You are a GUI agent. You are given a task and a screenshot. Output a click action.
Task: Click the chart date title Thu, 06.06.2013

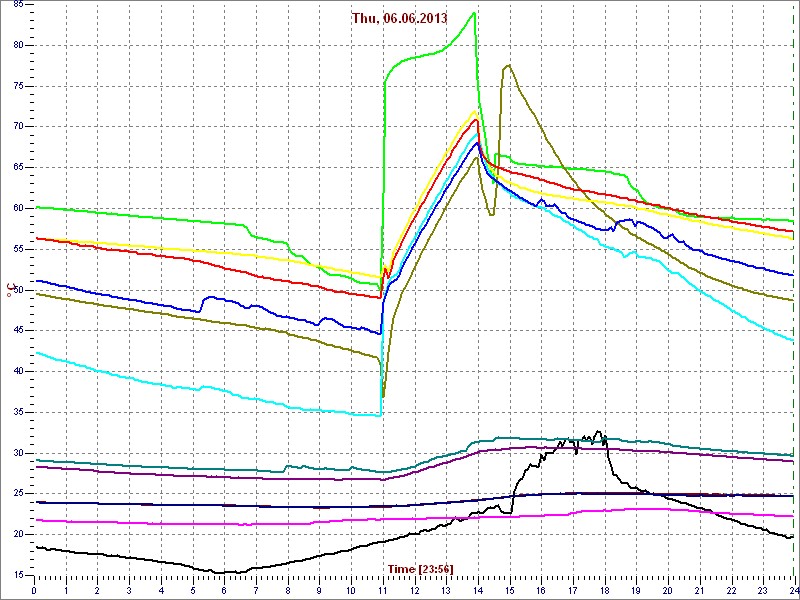point(399,18)
